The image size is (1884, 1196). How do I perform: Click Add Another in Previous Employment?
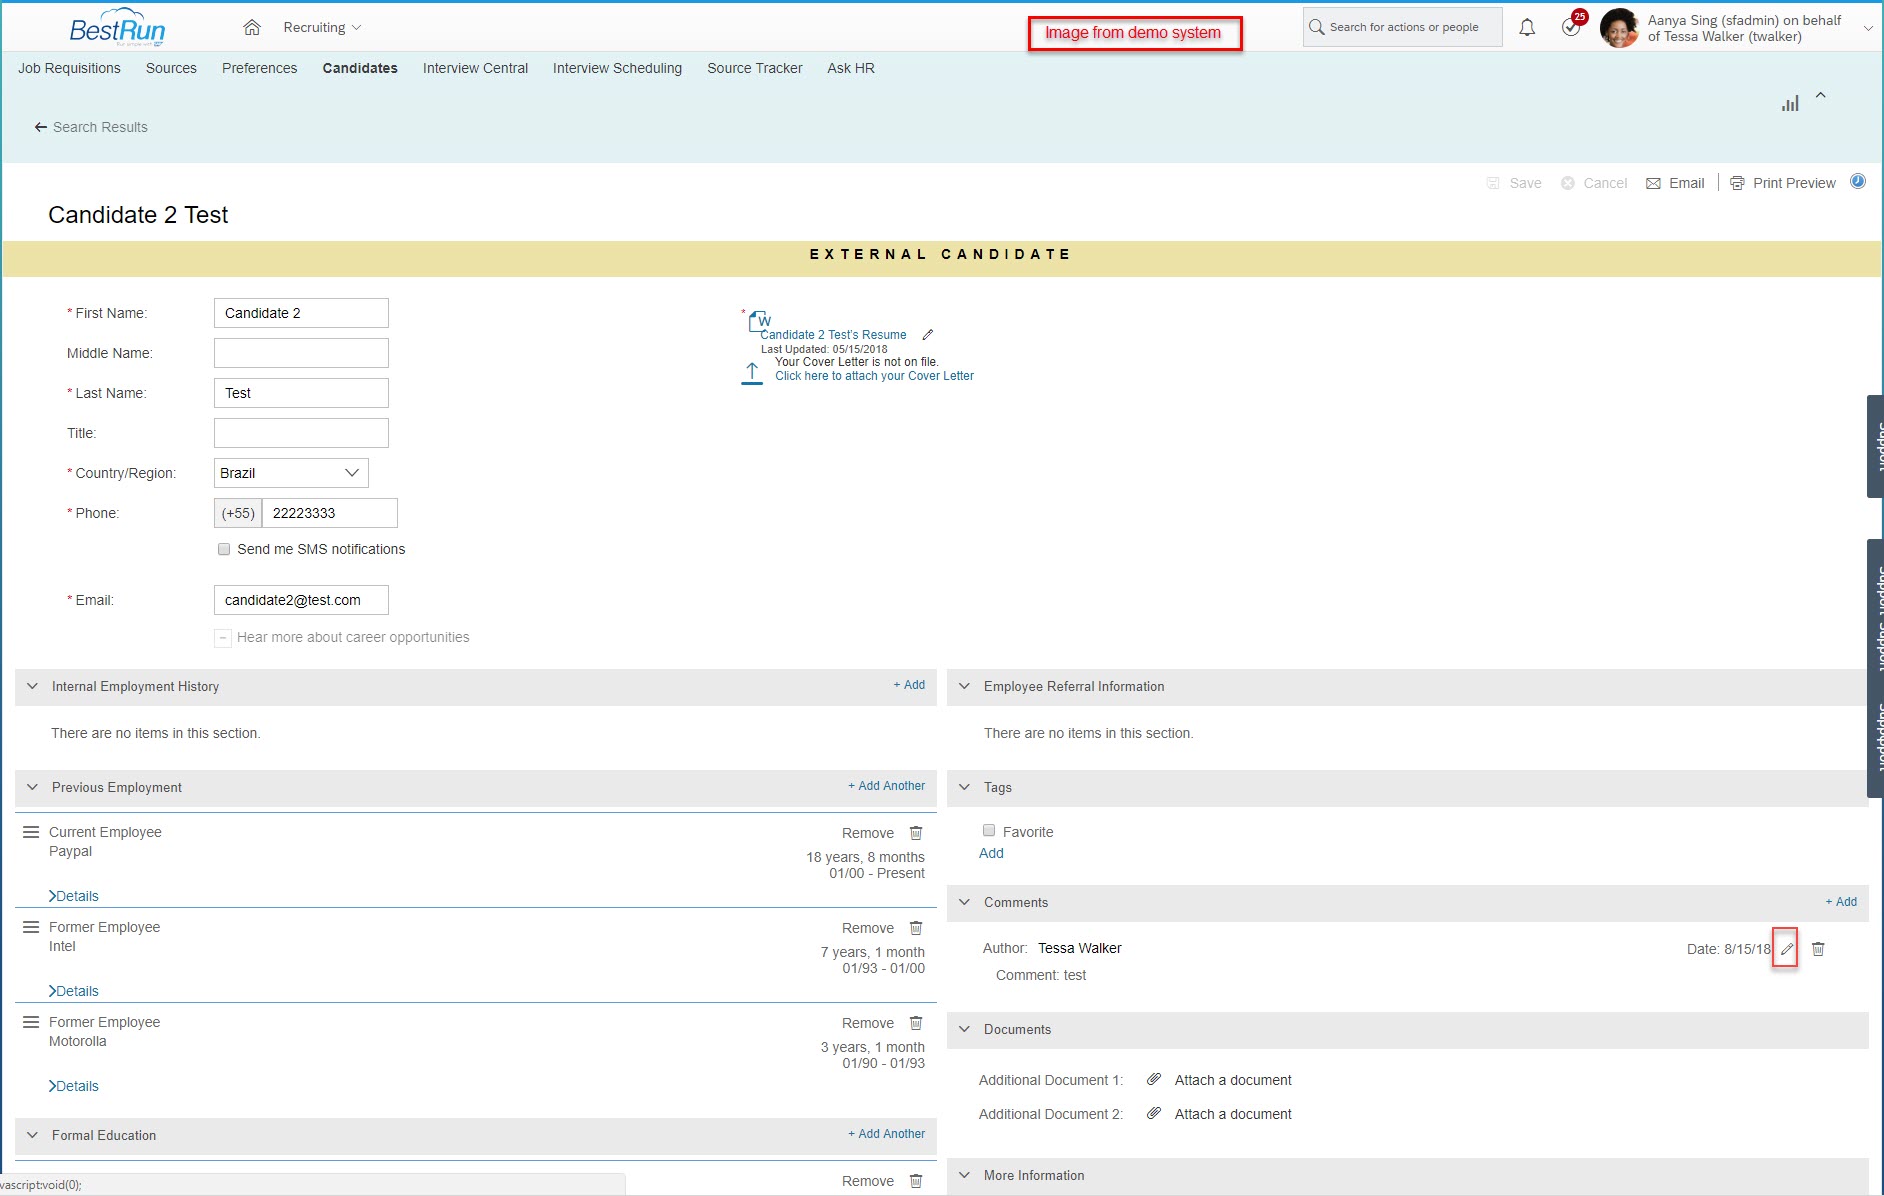(x=887, y=786)
